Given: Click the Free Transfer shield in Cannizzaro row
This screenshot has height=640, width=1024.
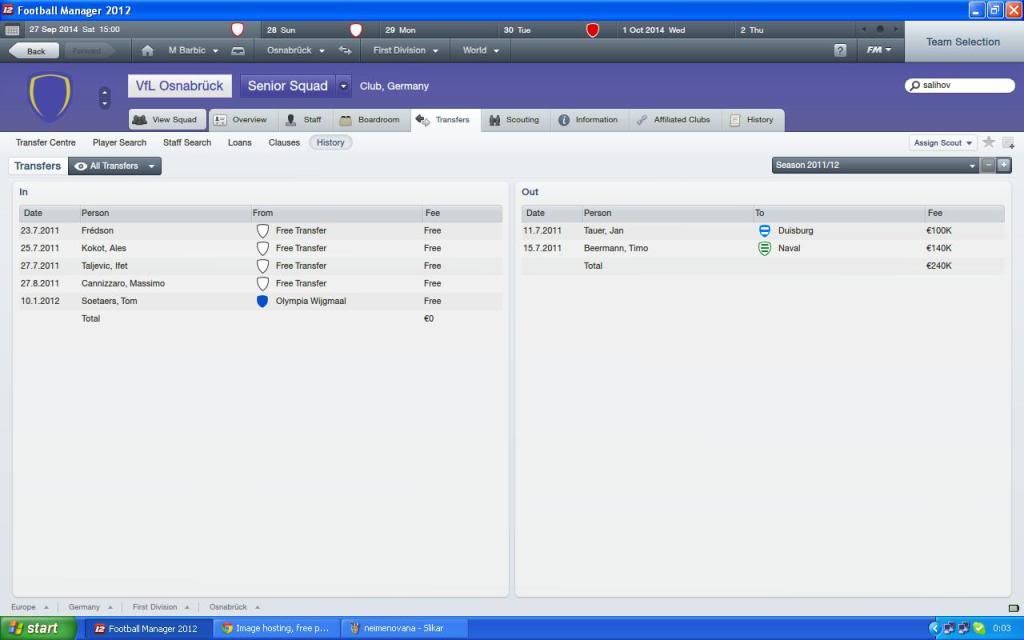Looking at the screenshot, I should (x=263, y=283).
